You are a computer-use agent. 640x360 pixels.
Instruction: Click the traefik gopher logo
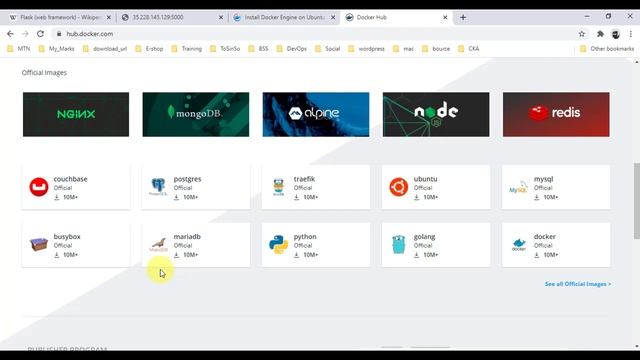pos(278,187)
